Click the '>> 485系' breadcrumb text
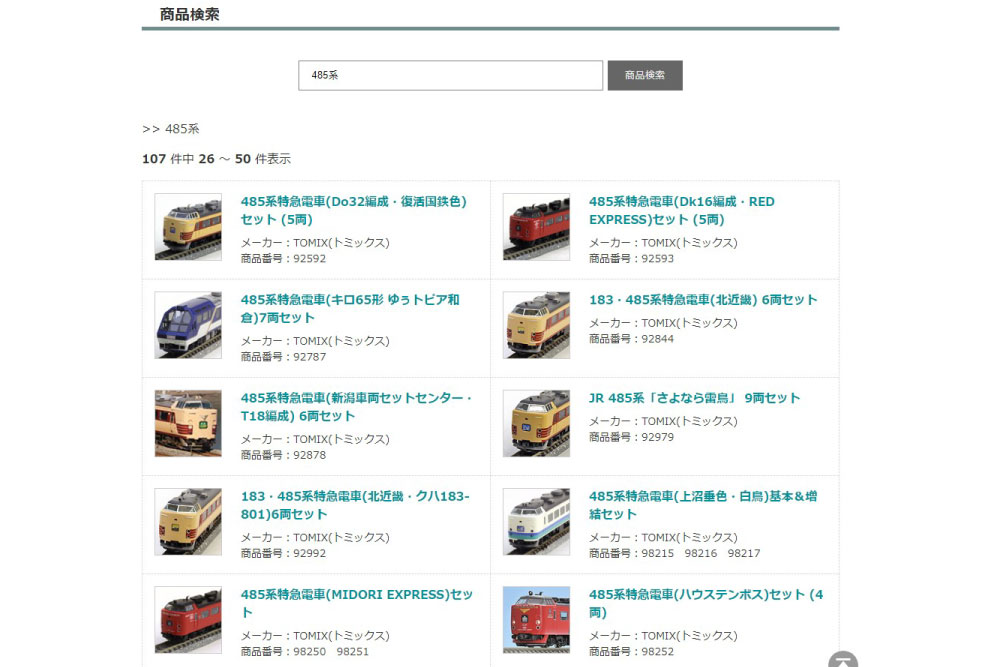The width and height of the screenshot is (1000, 667). click(171, 129)
